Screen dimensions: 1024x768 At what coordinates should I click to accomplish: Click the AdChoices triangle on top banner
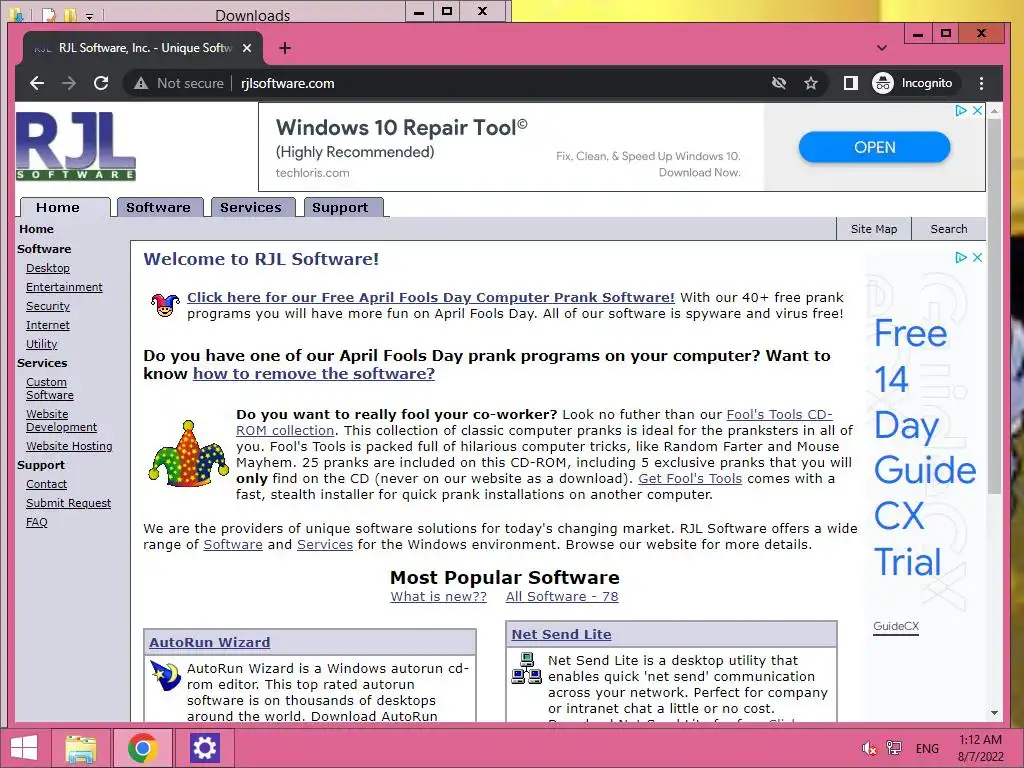coord(961,110)
